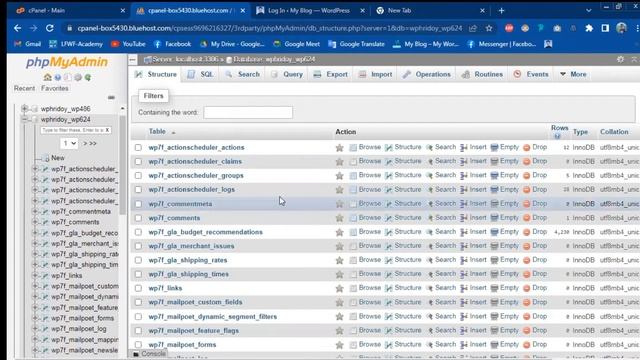Screen dimensions: 640x360
Task: Expand wp7f_comments in the sidebar tree
Action: point(35,222)
